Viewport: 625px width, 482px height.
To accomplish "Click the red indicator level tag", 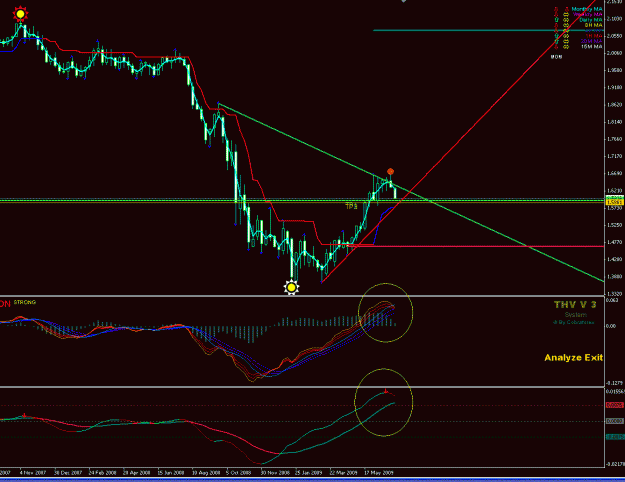I will [615, 405].
